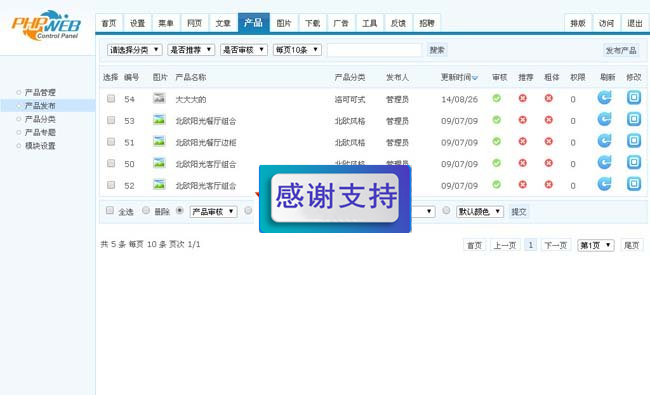Click the 退出 logout button
650x395 pixels.
635,23
